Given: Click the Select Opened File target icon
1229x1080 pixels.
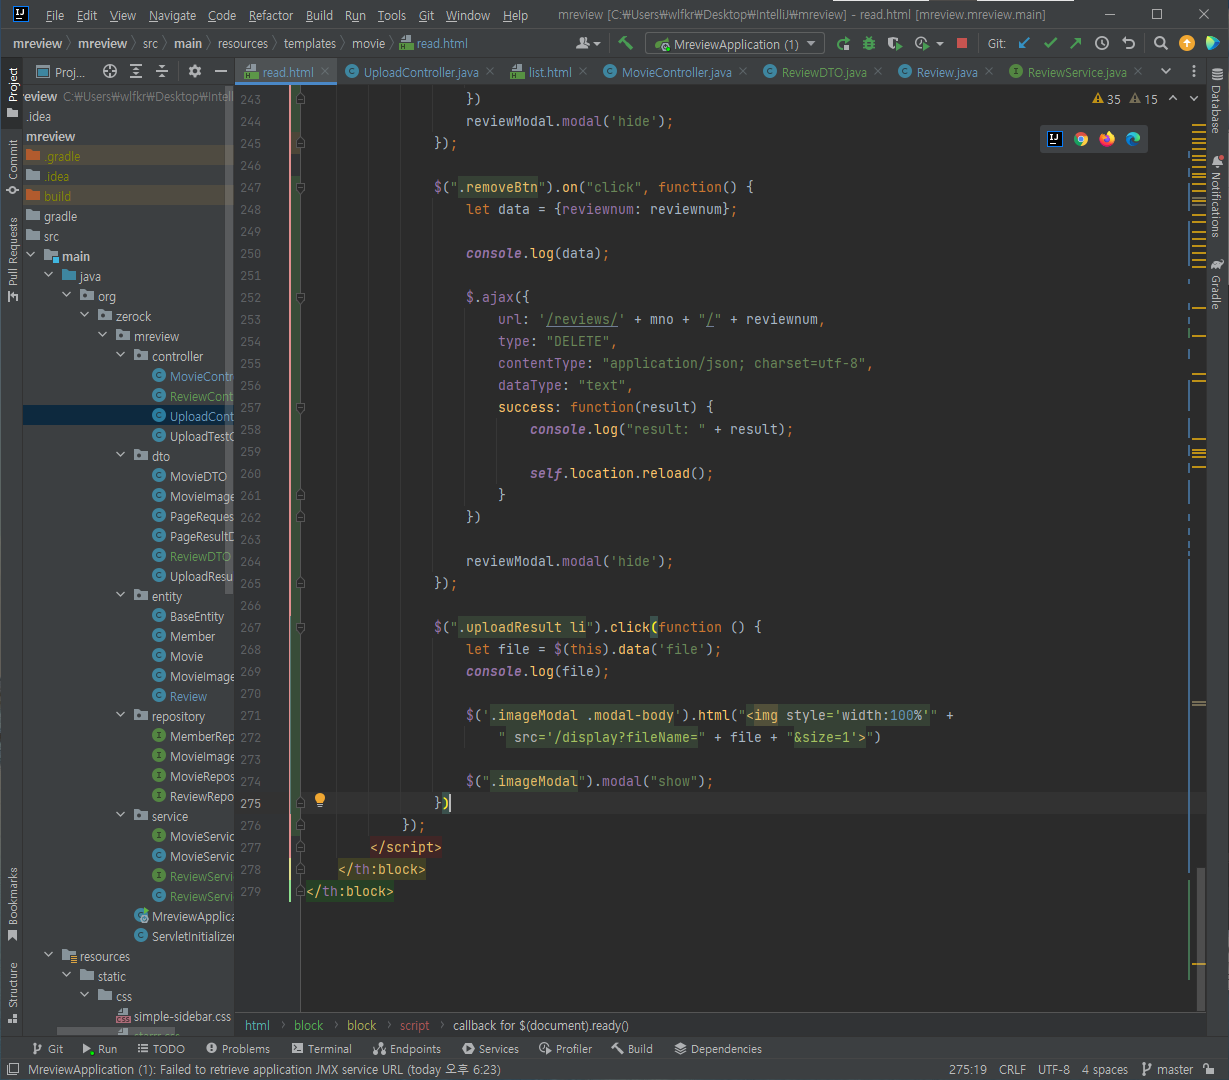Looking at the screenshot, I should tap(110, 71).
